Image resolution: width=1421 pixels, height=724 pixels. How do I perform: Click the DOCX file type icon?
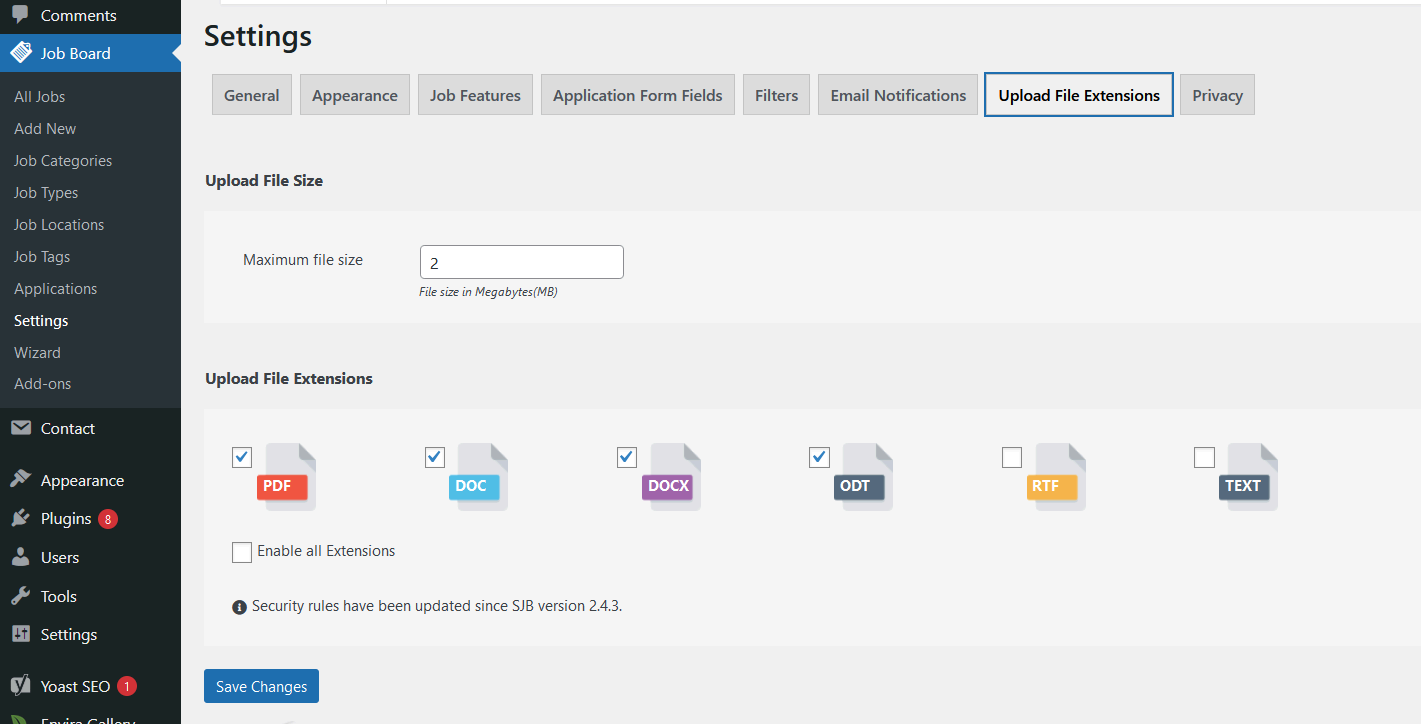point(672,478)
